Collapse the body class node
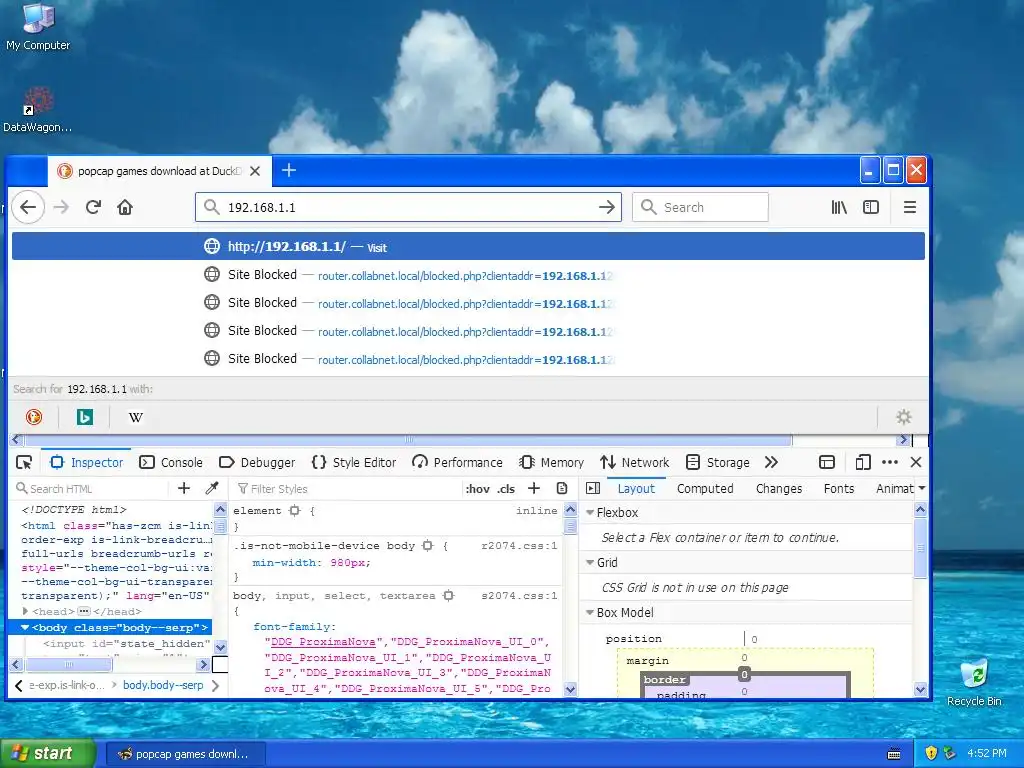1024x768 pixels. pos(25,628)
